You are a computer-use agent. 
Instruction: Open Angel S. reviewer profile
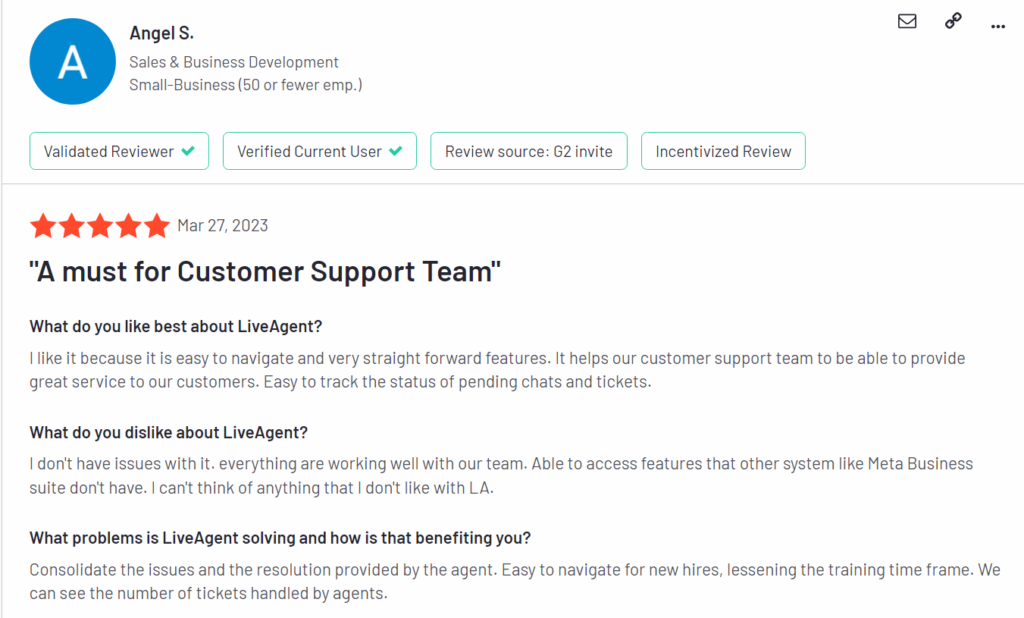click(x=162, y=33)
